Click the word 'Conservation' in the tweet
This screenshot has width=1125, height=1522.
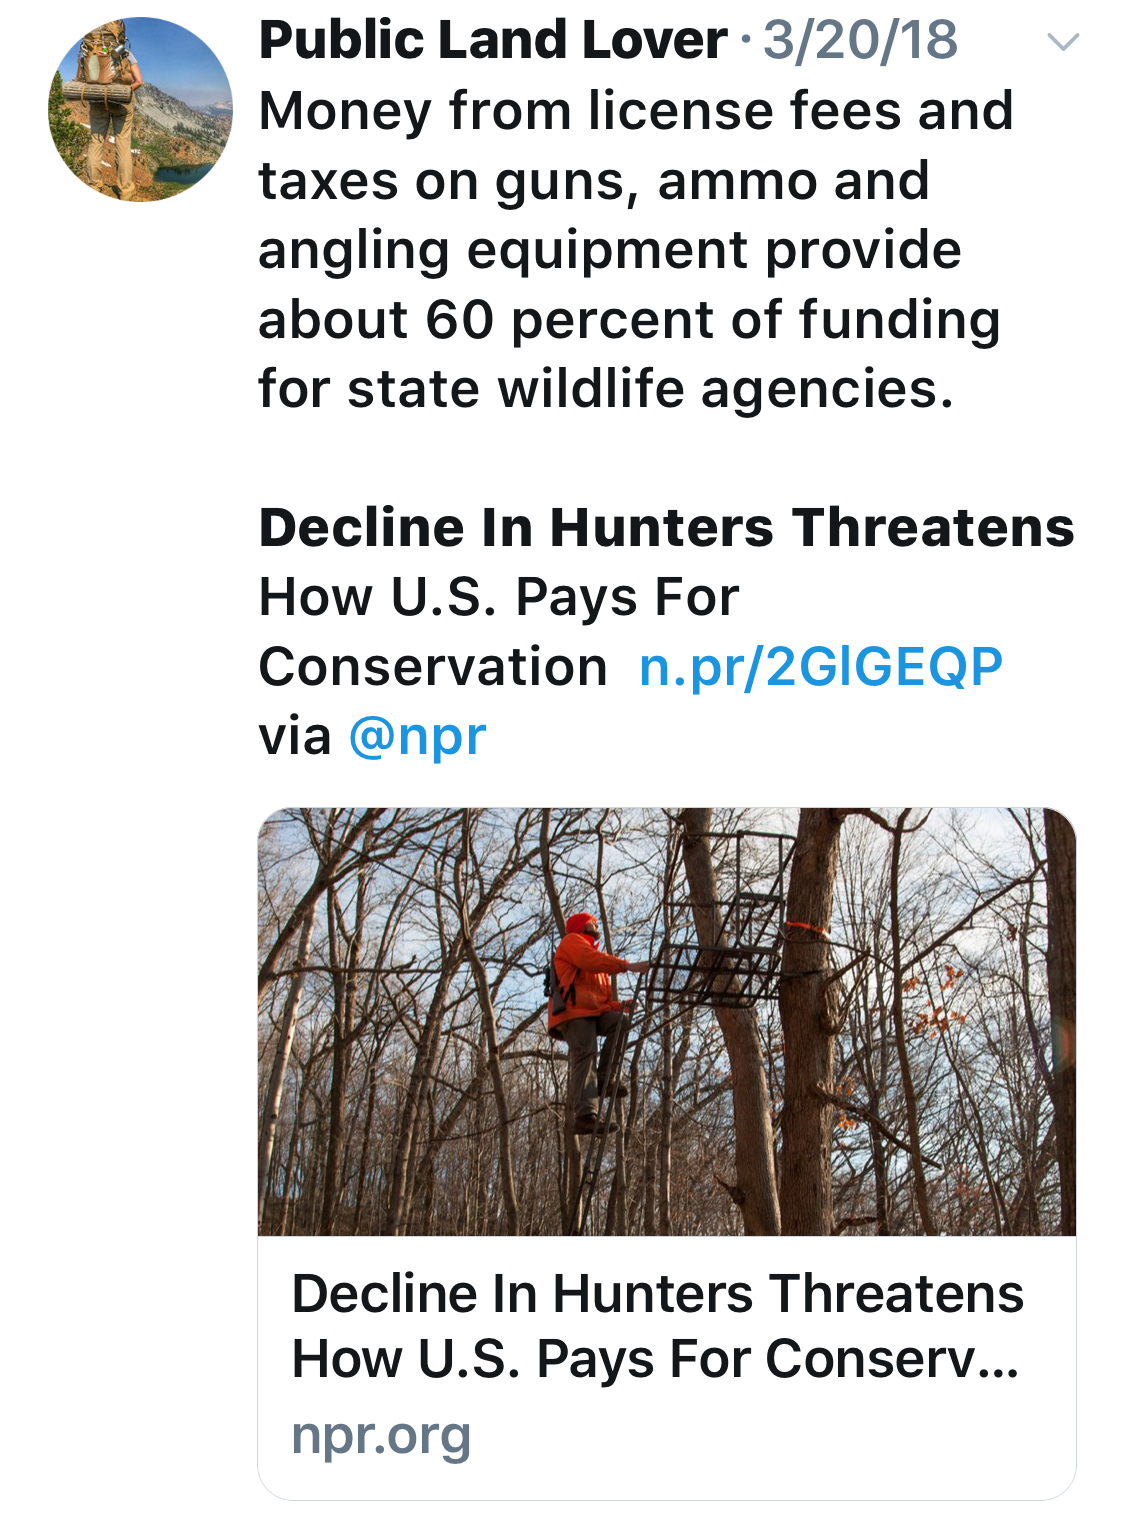coord(433,667)
